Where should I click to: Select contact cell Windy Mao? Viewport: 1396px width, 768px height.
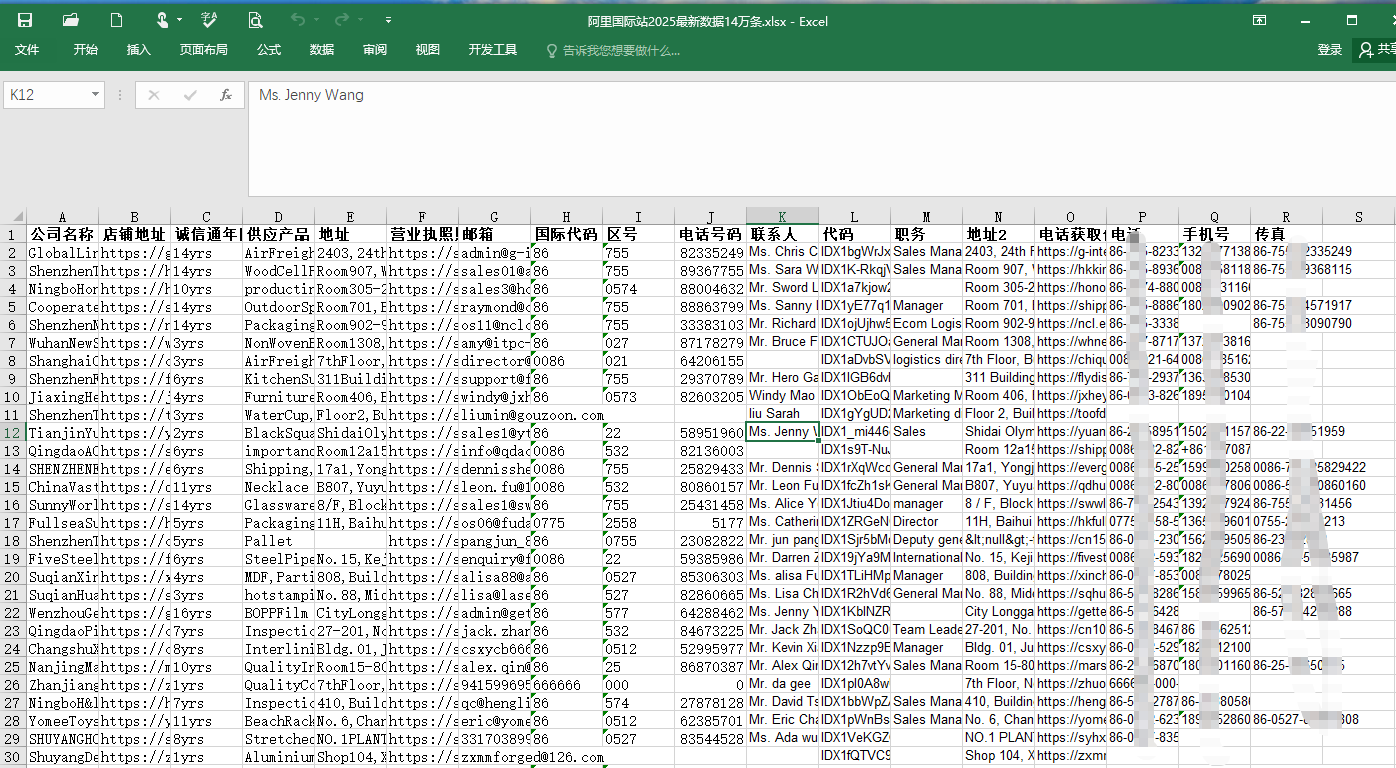click(783, 396)
